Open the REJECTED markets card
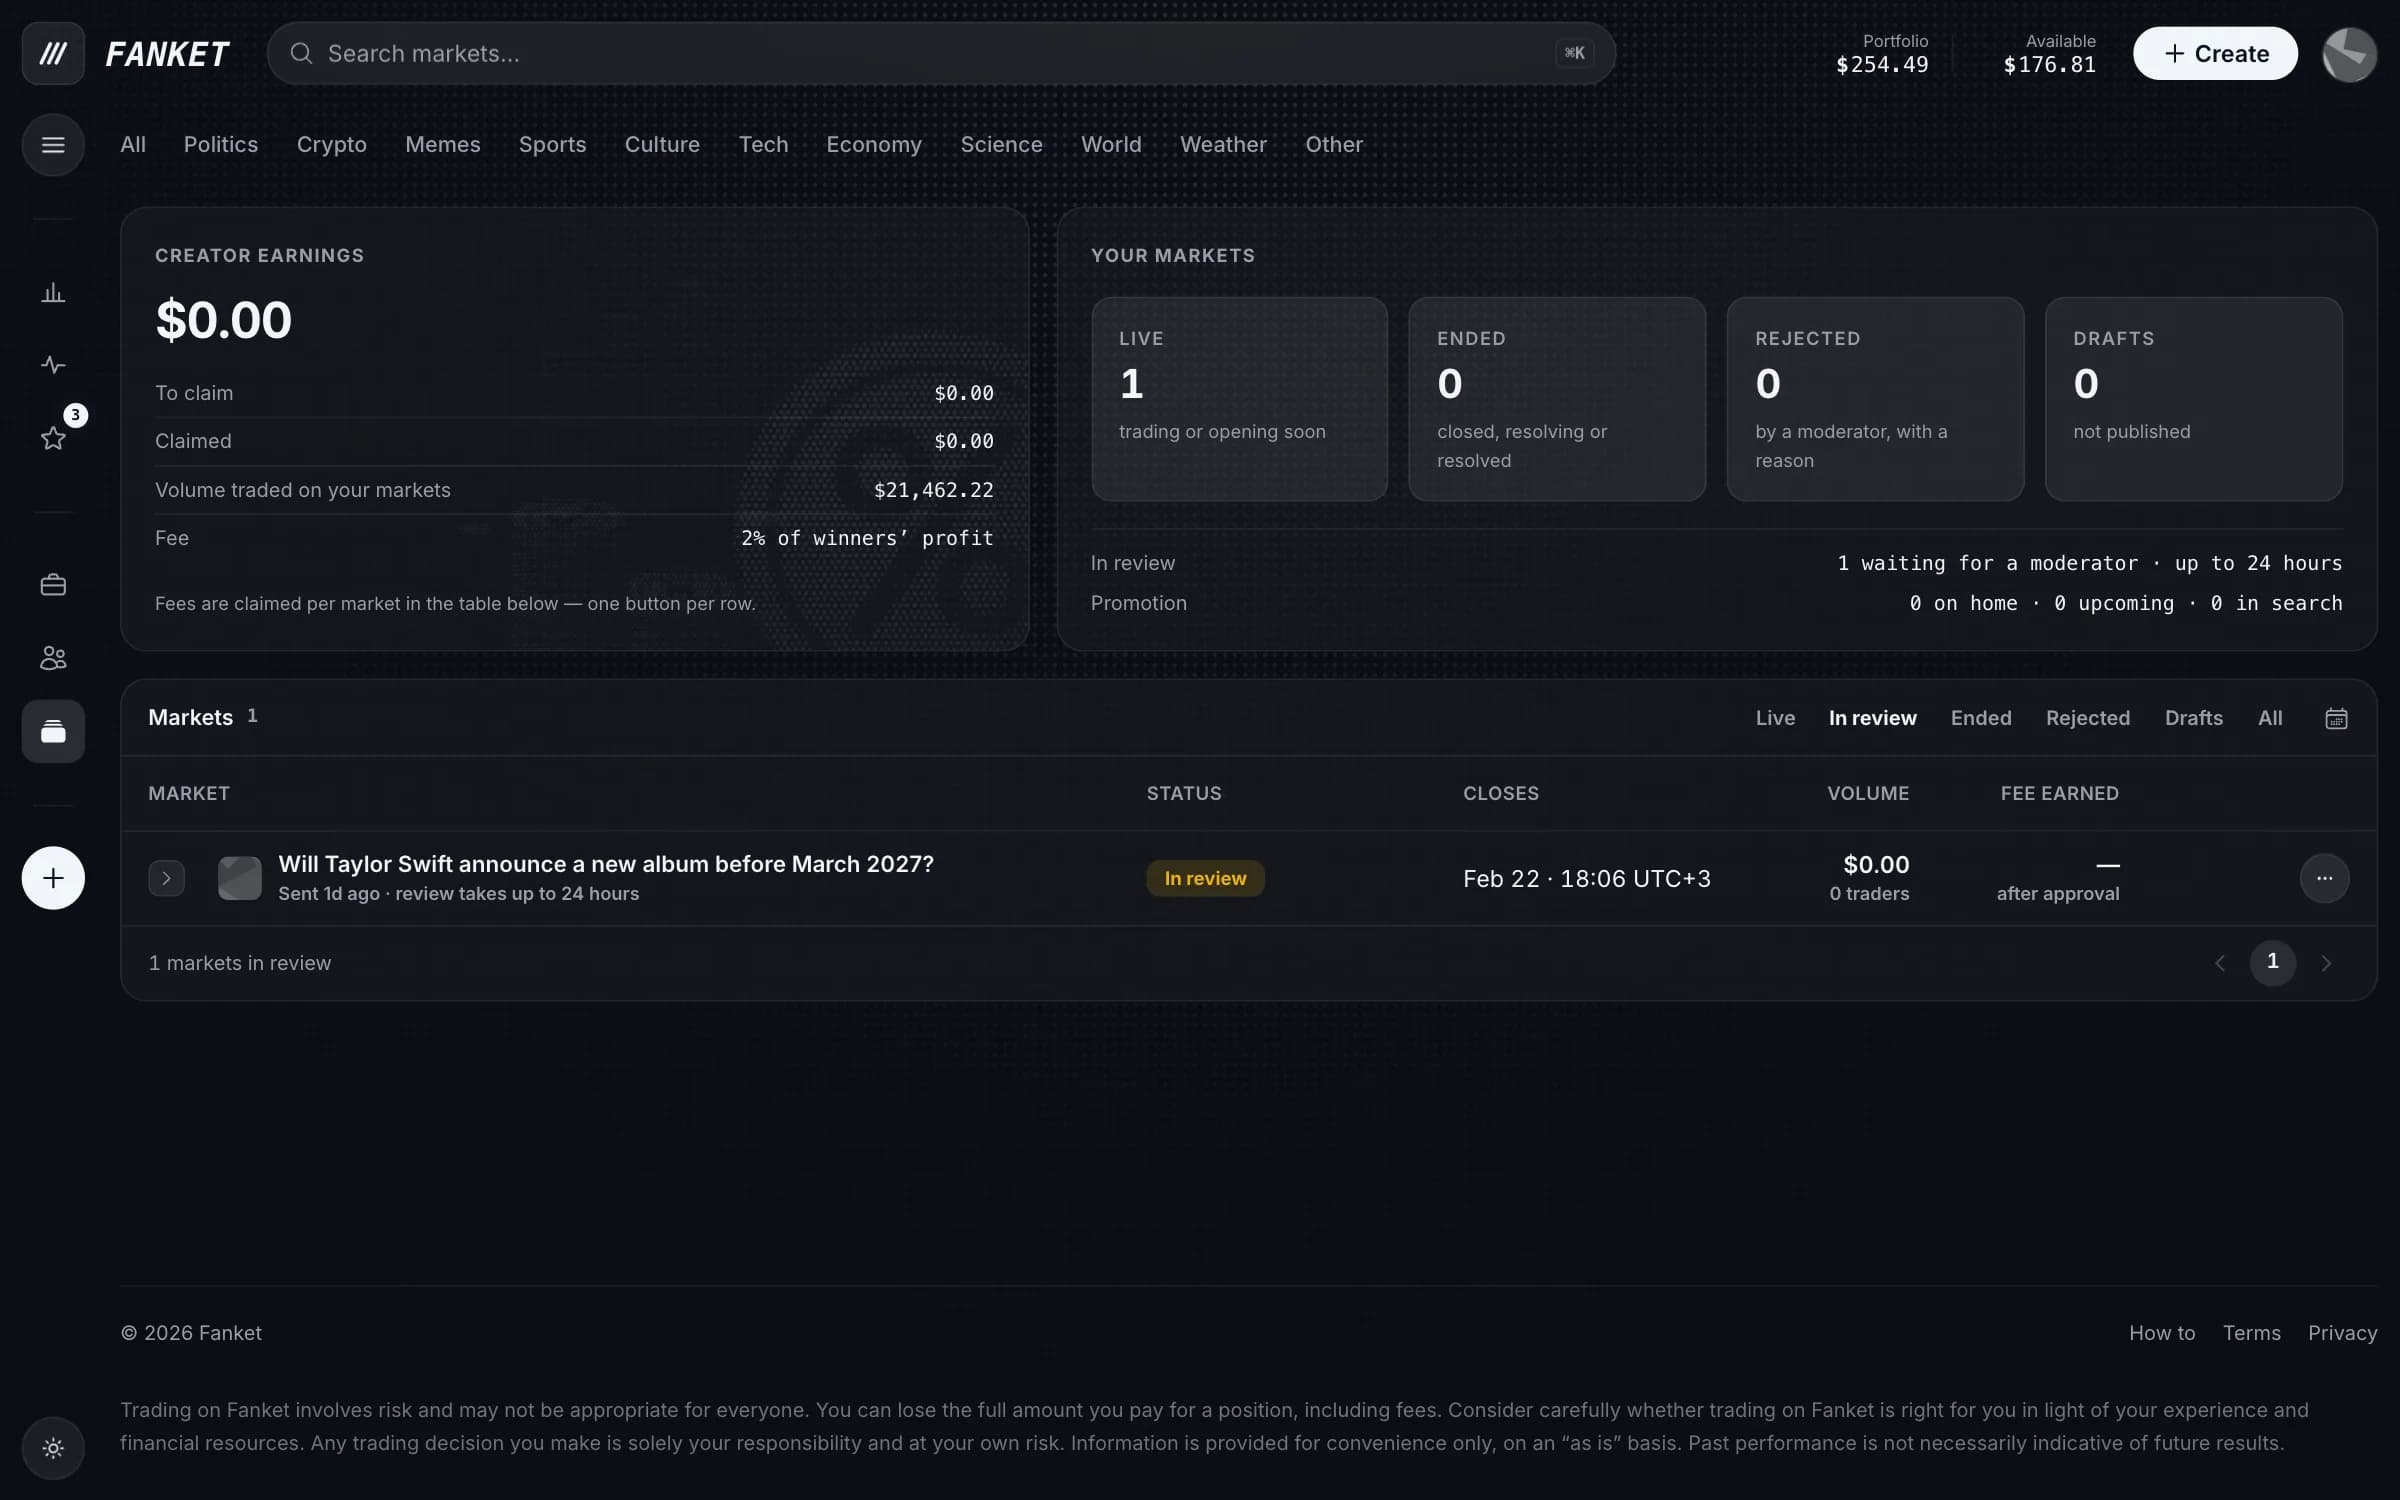 click(x=1875, y=399)
